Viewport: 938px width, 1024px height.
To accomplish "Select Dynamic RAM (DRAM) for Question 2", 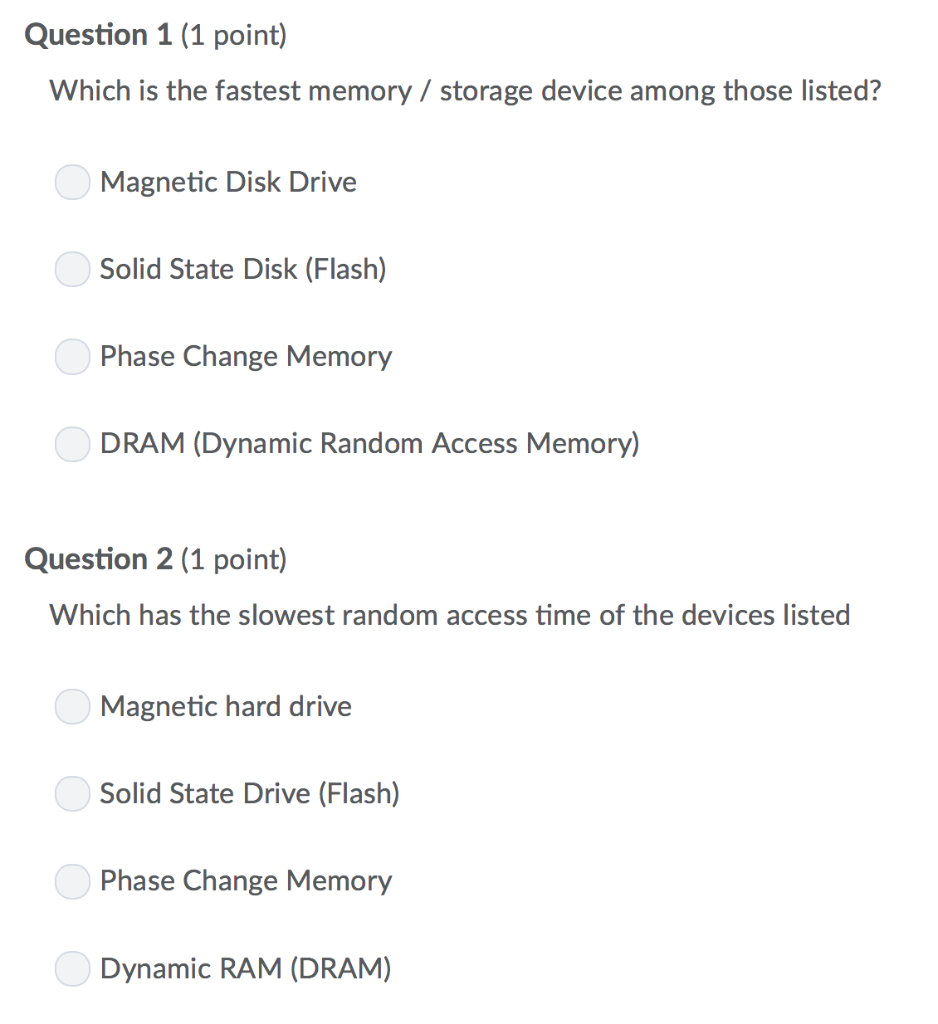I will pos(72,968).
